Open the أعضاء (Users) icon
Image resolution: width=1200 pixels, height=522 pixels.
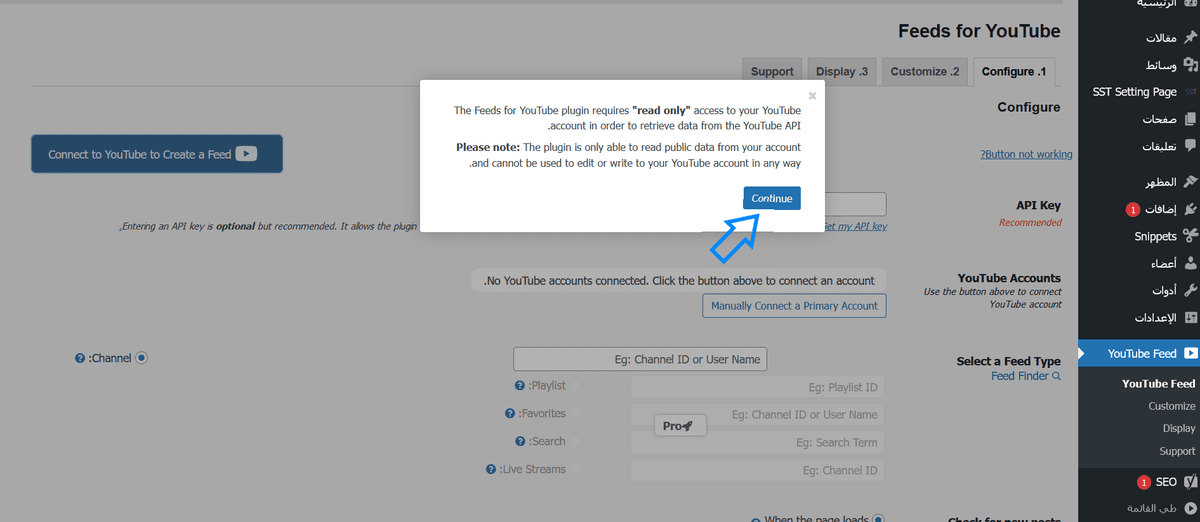1190,264
